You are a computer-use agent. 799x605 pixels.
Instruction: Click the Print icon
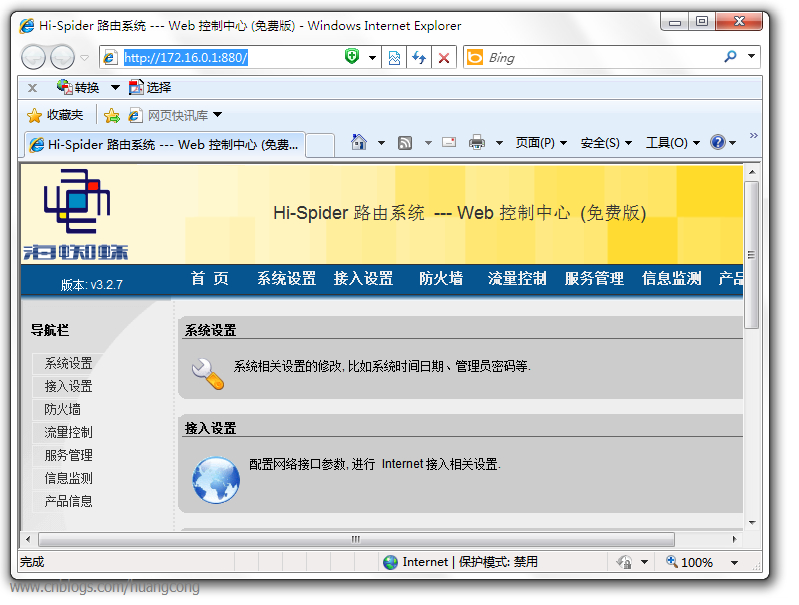click(477, 142)
